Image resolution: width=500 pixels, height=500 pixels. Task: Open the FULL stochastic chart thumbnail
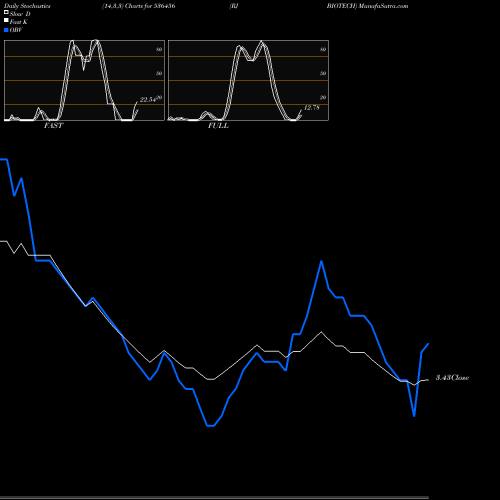point(248,80)
